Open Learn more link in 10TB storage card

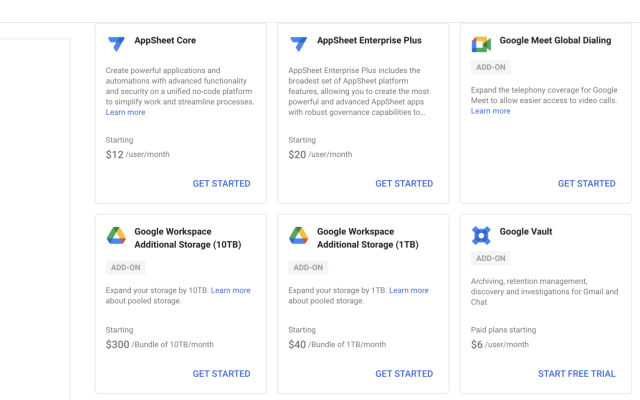tap(231, 290)
